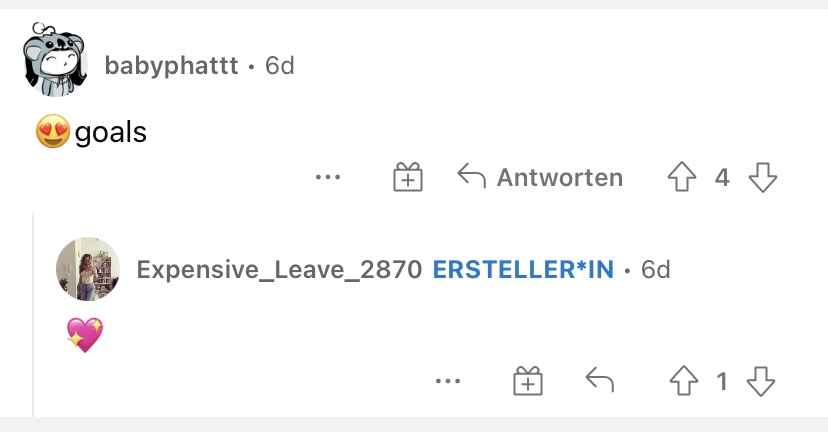Click the 6d timestamp on babyphattt's comment
Viewport: 828px width, 432px height.
tap(280, 66)
